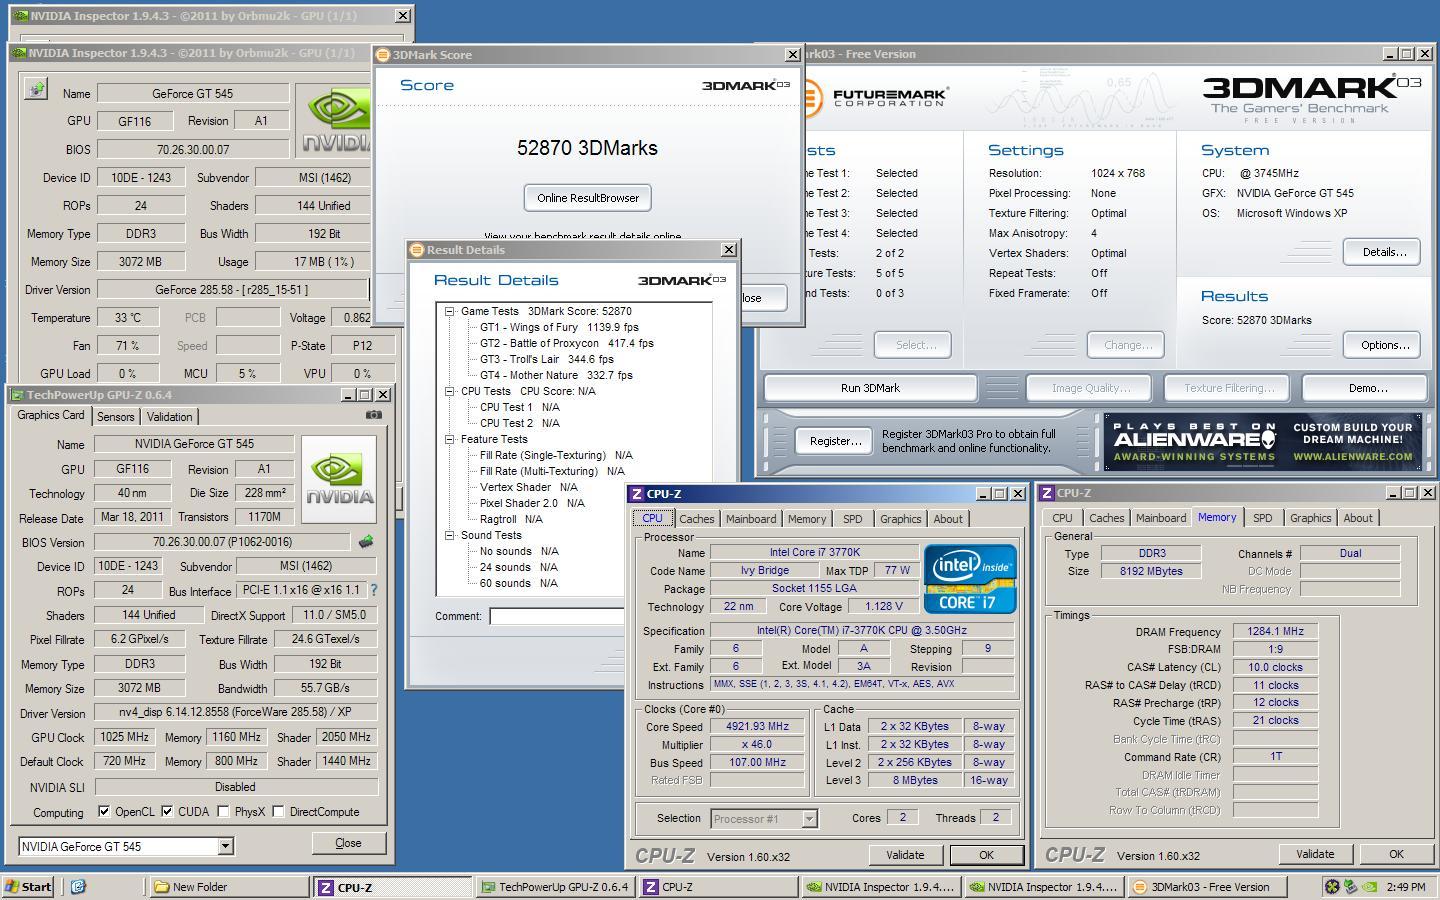Viewport: 1440px width, 900px height.
Task: Click the NVIDIA logo in NVIDIA Inspector
Action: (x=338, y=120)
